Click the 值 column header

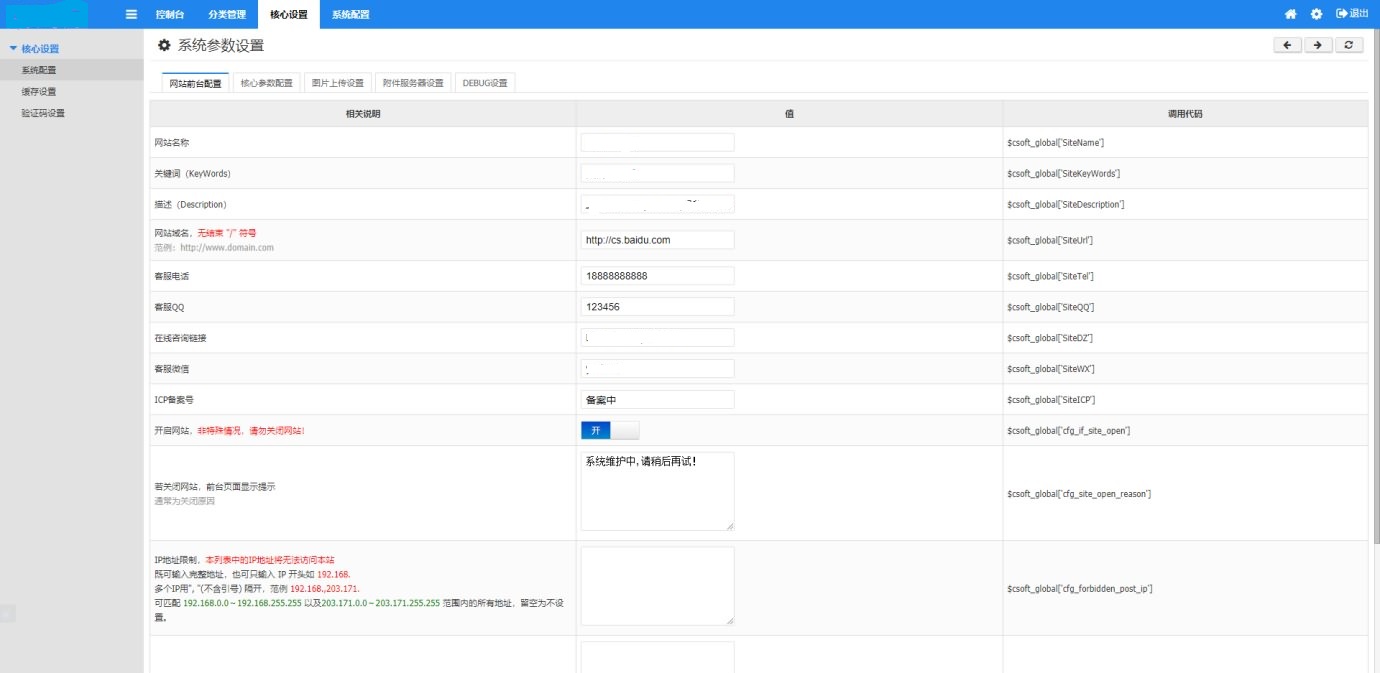click(x=790, y=114)
